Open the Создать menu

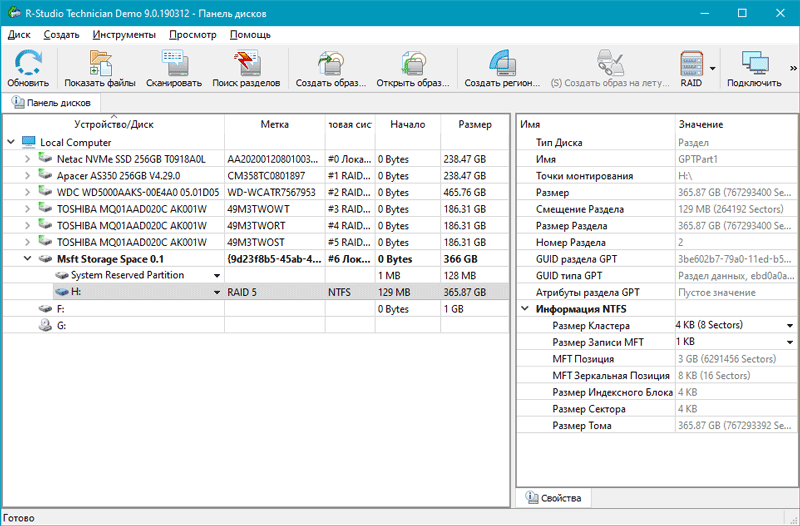tap(61, 35)
